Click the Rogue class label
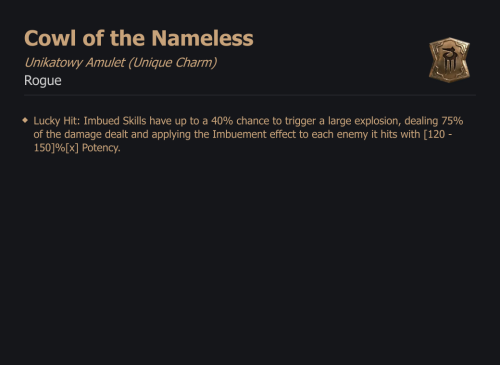 (43, 81)
